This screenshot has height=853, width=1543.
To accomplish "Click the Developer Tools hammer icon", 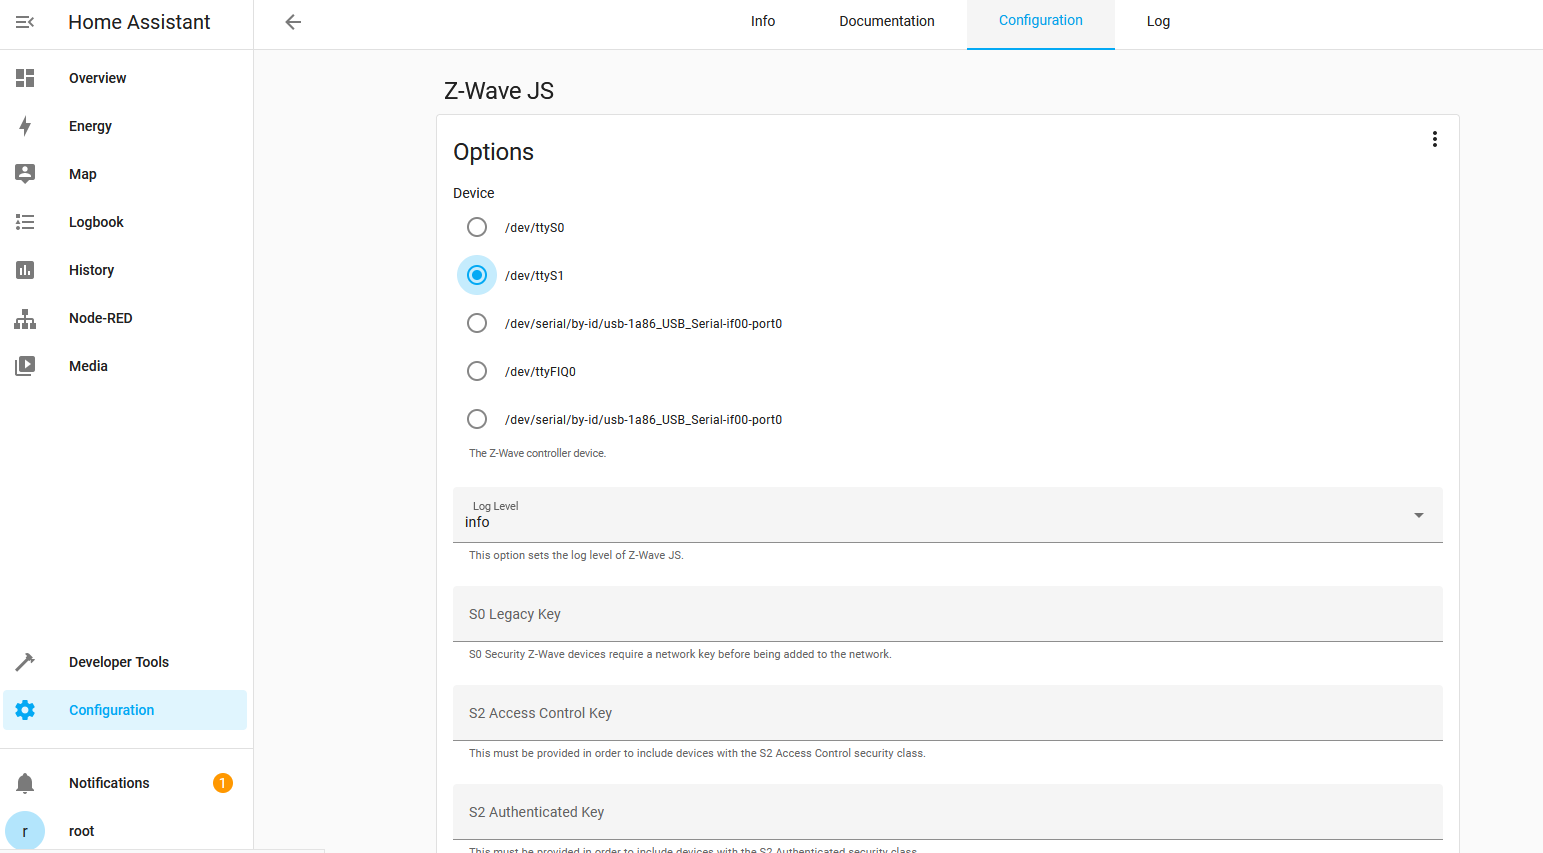I will [25, 662].
